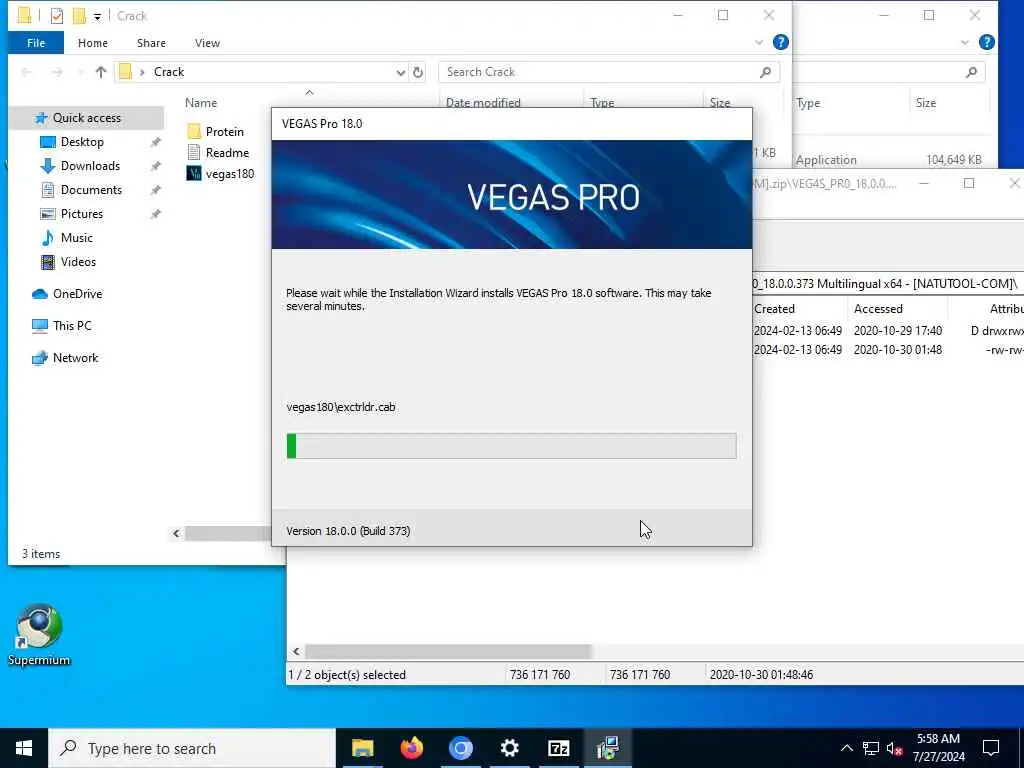Open the network status tray icon
Screen dimensions: 1024x768
click(871, 748)
